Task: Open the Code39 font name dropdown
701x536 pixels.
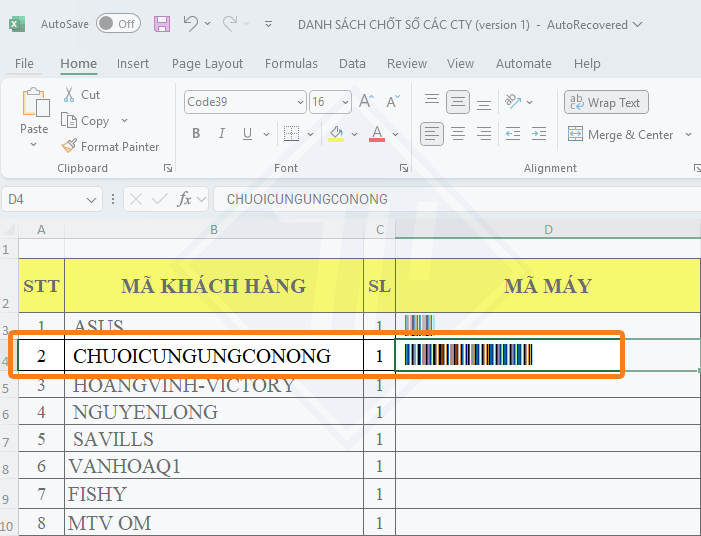Action: (x=300, y=102)
